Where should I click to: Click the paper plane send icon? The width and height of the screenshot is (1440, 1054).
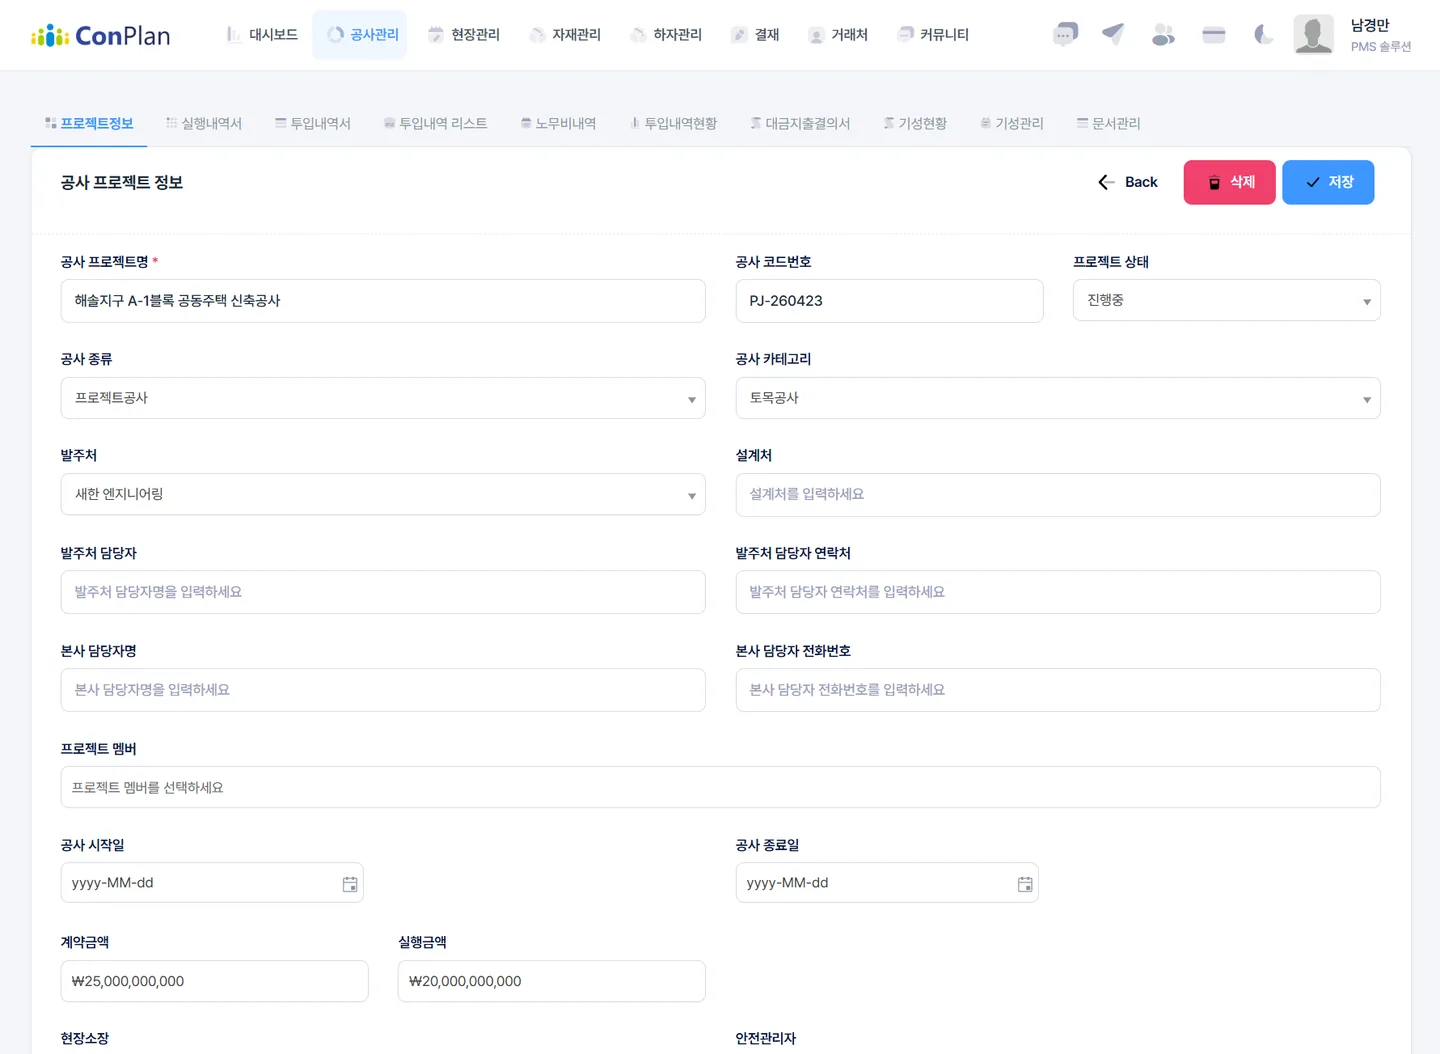1113,35
